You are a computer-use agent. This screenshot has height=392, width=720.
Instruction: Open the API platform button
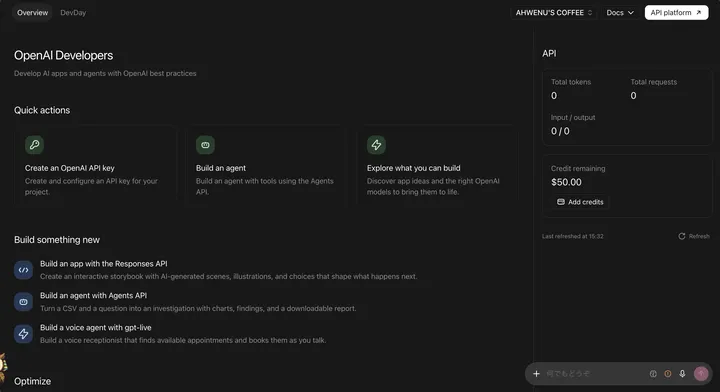pos(676,12)
